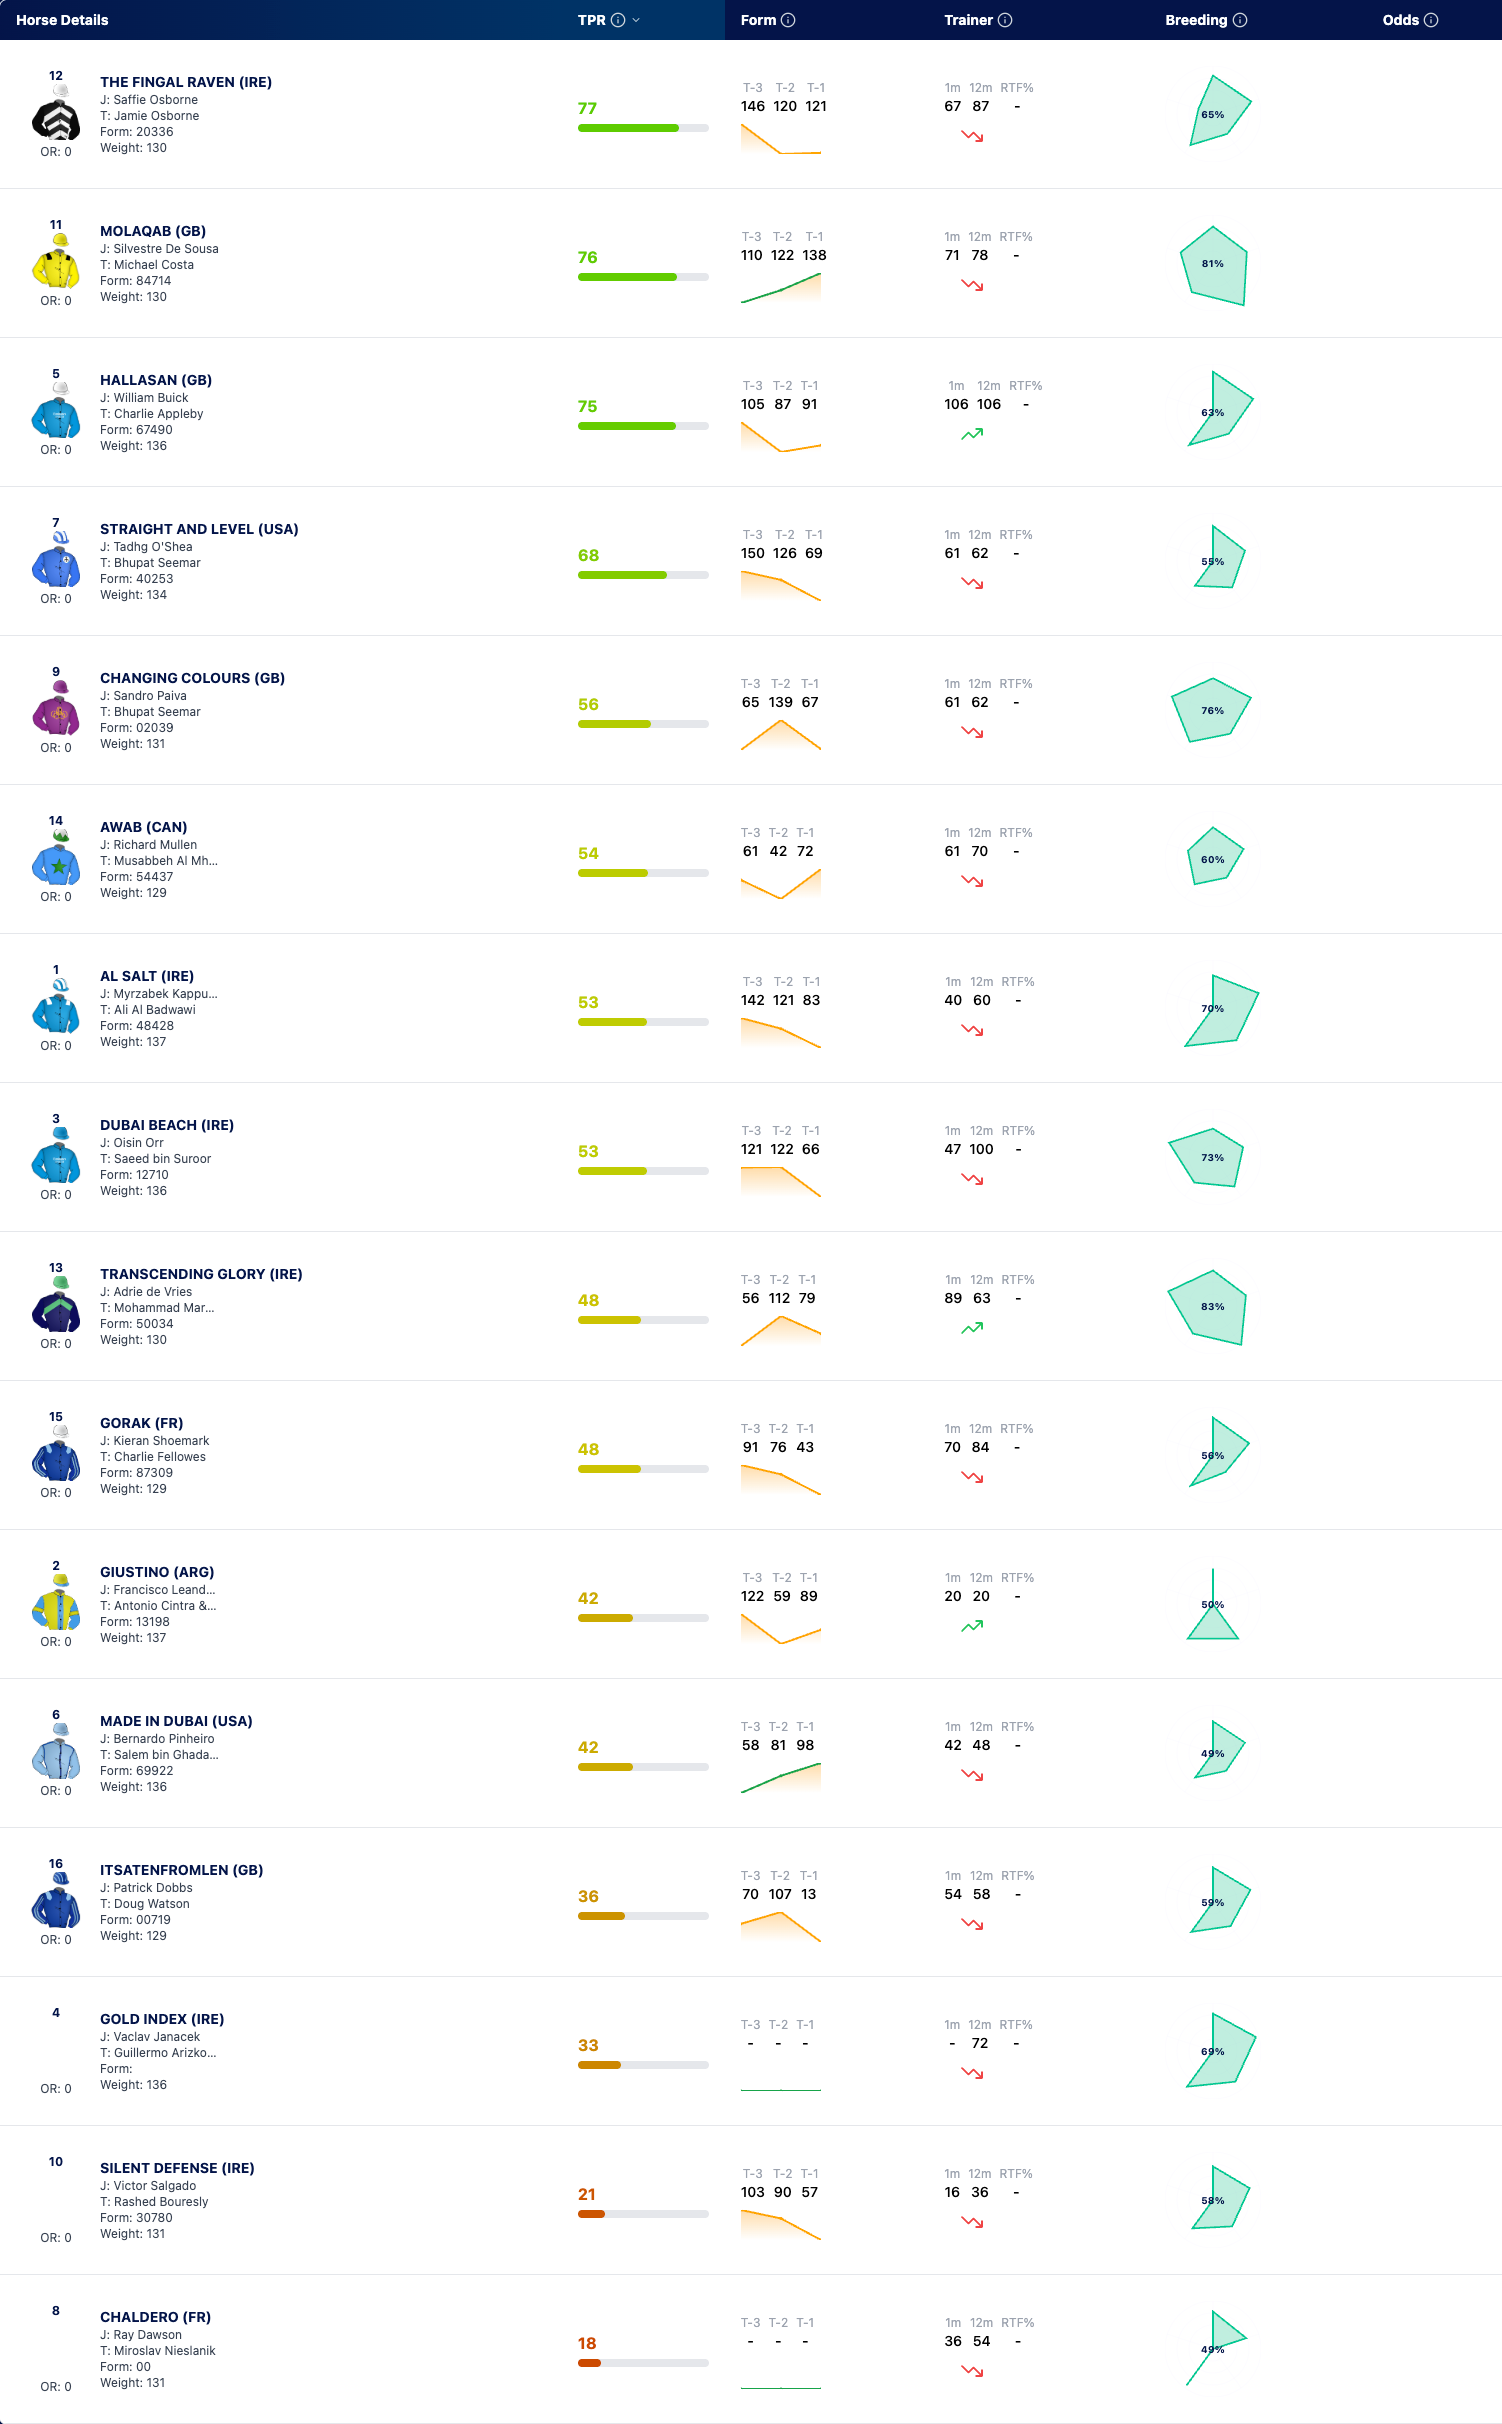The height and width of the screenshot is (2424, 1502).
Task: Click Awab's form sparkline chart
Action: [x=781, y=883]
